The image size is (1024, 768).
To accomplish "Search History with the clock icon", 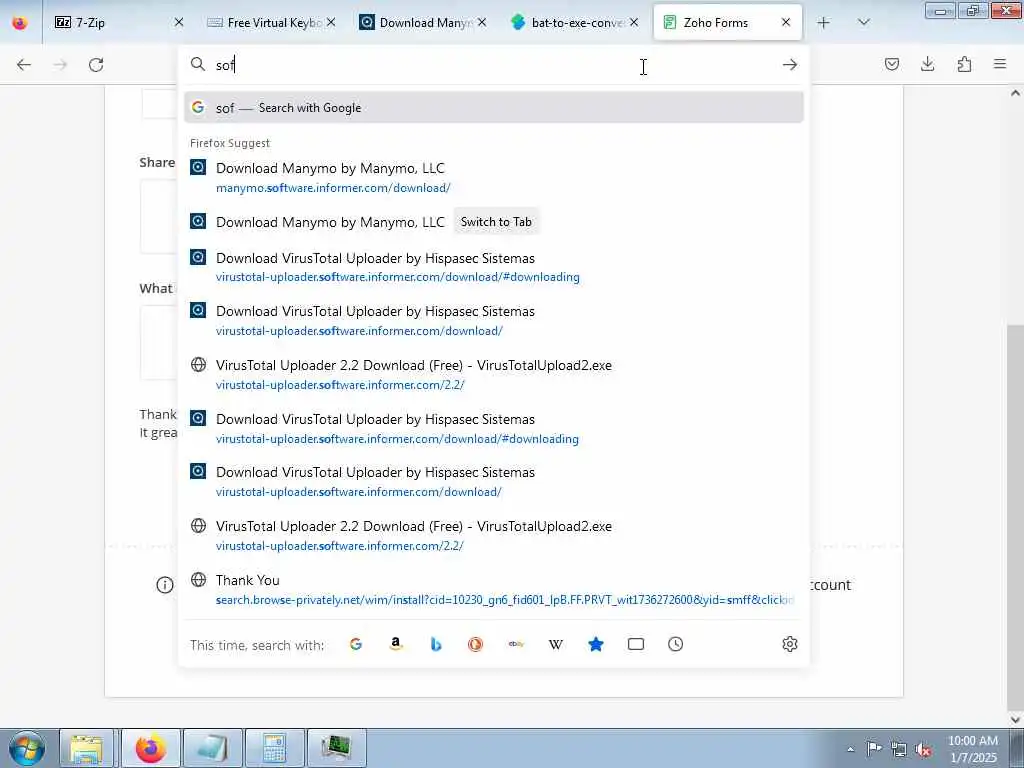I will (x=676, y=645).
